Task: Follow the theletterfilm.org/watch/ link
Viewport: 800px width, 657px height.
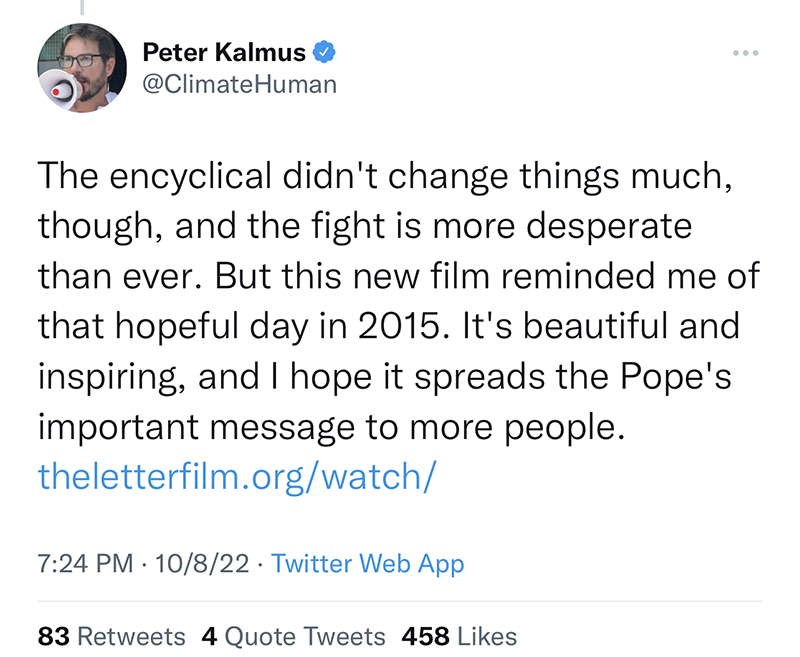Action: coord(236,474)
